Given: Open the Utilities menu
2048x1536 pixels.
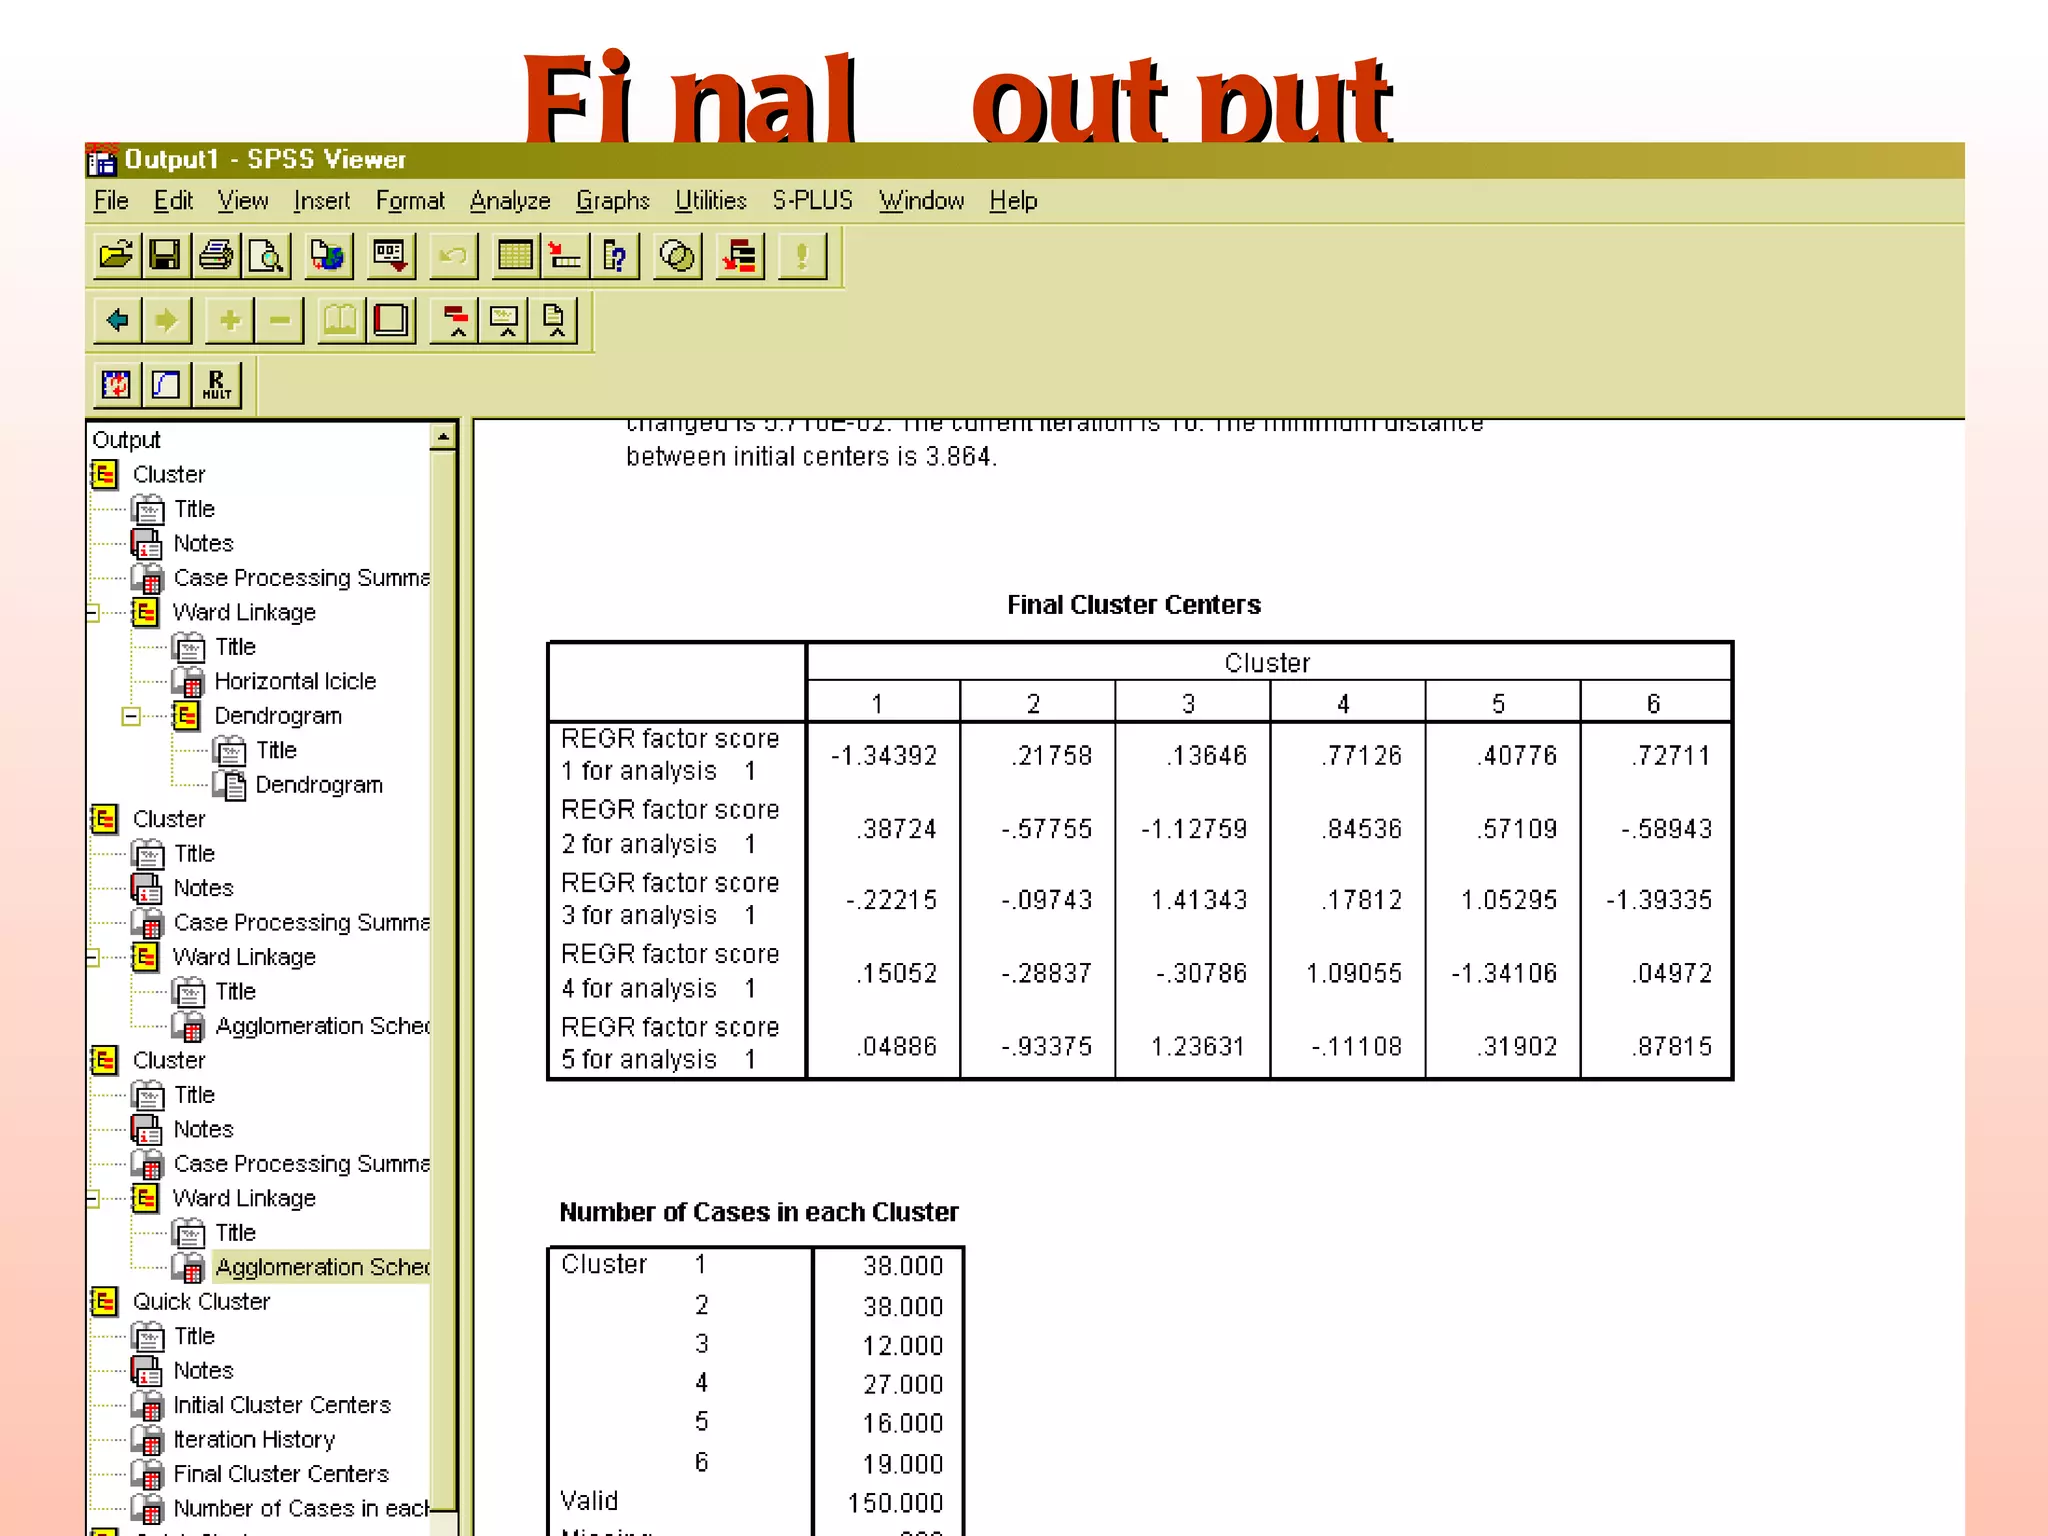Looking at the screenshot, I should pos(710,201).
